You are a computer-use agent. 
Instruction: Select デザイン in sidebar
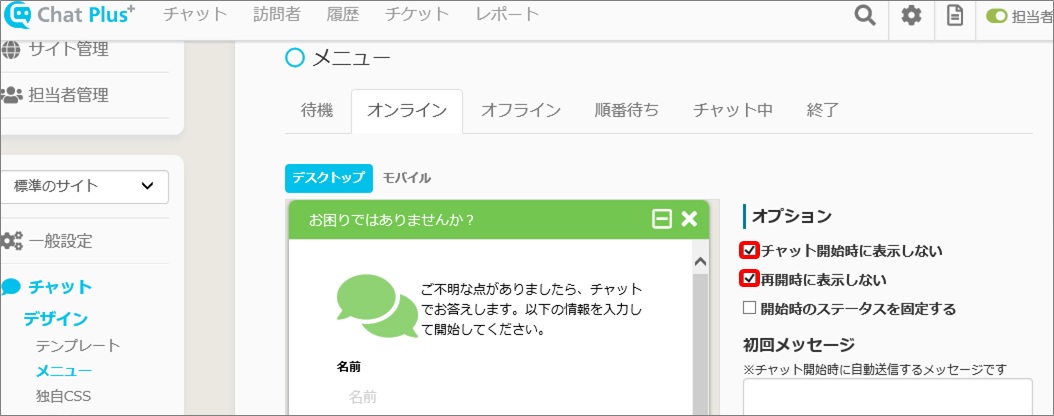(56, 319)
